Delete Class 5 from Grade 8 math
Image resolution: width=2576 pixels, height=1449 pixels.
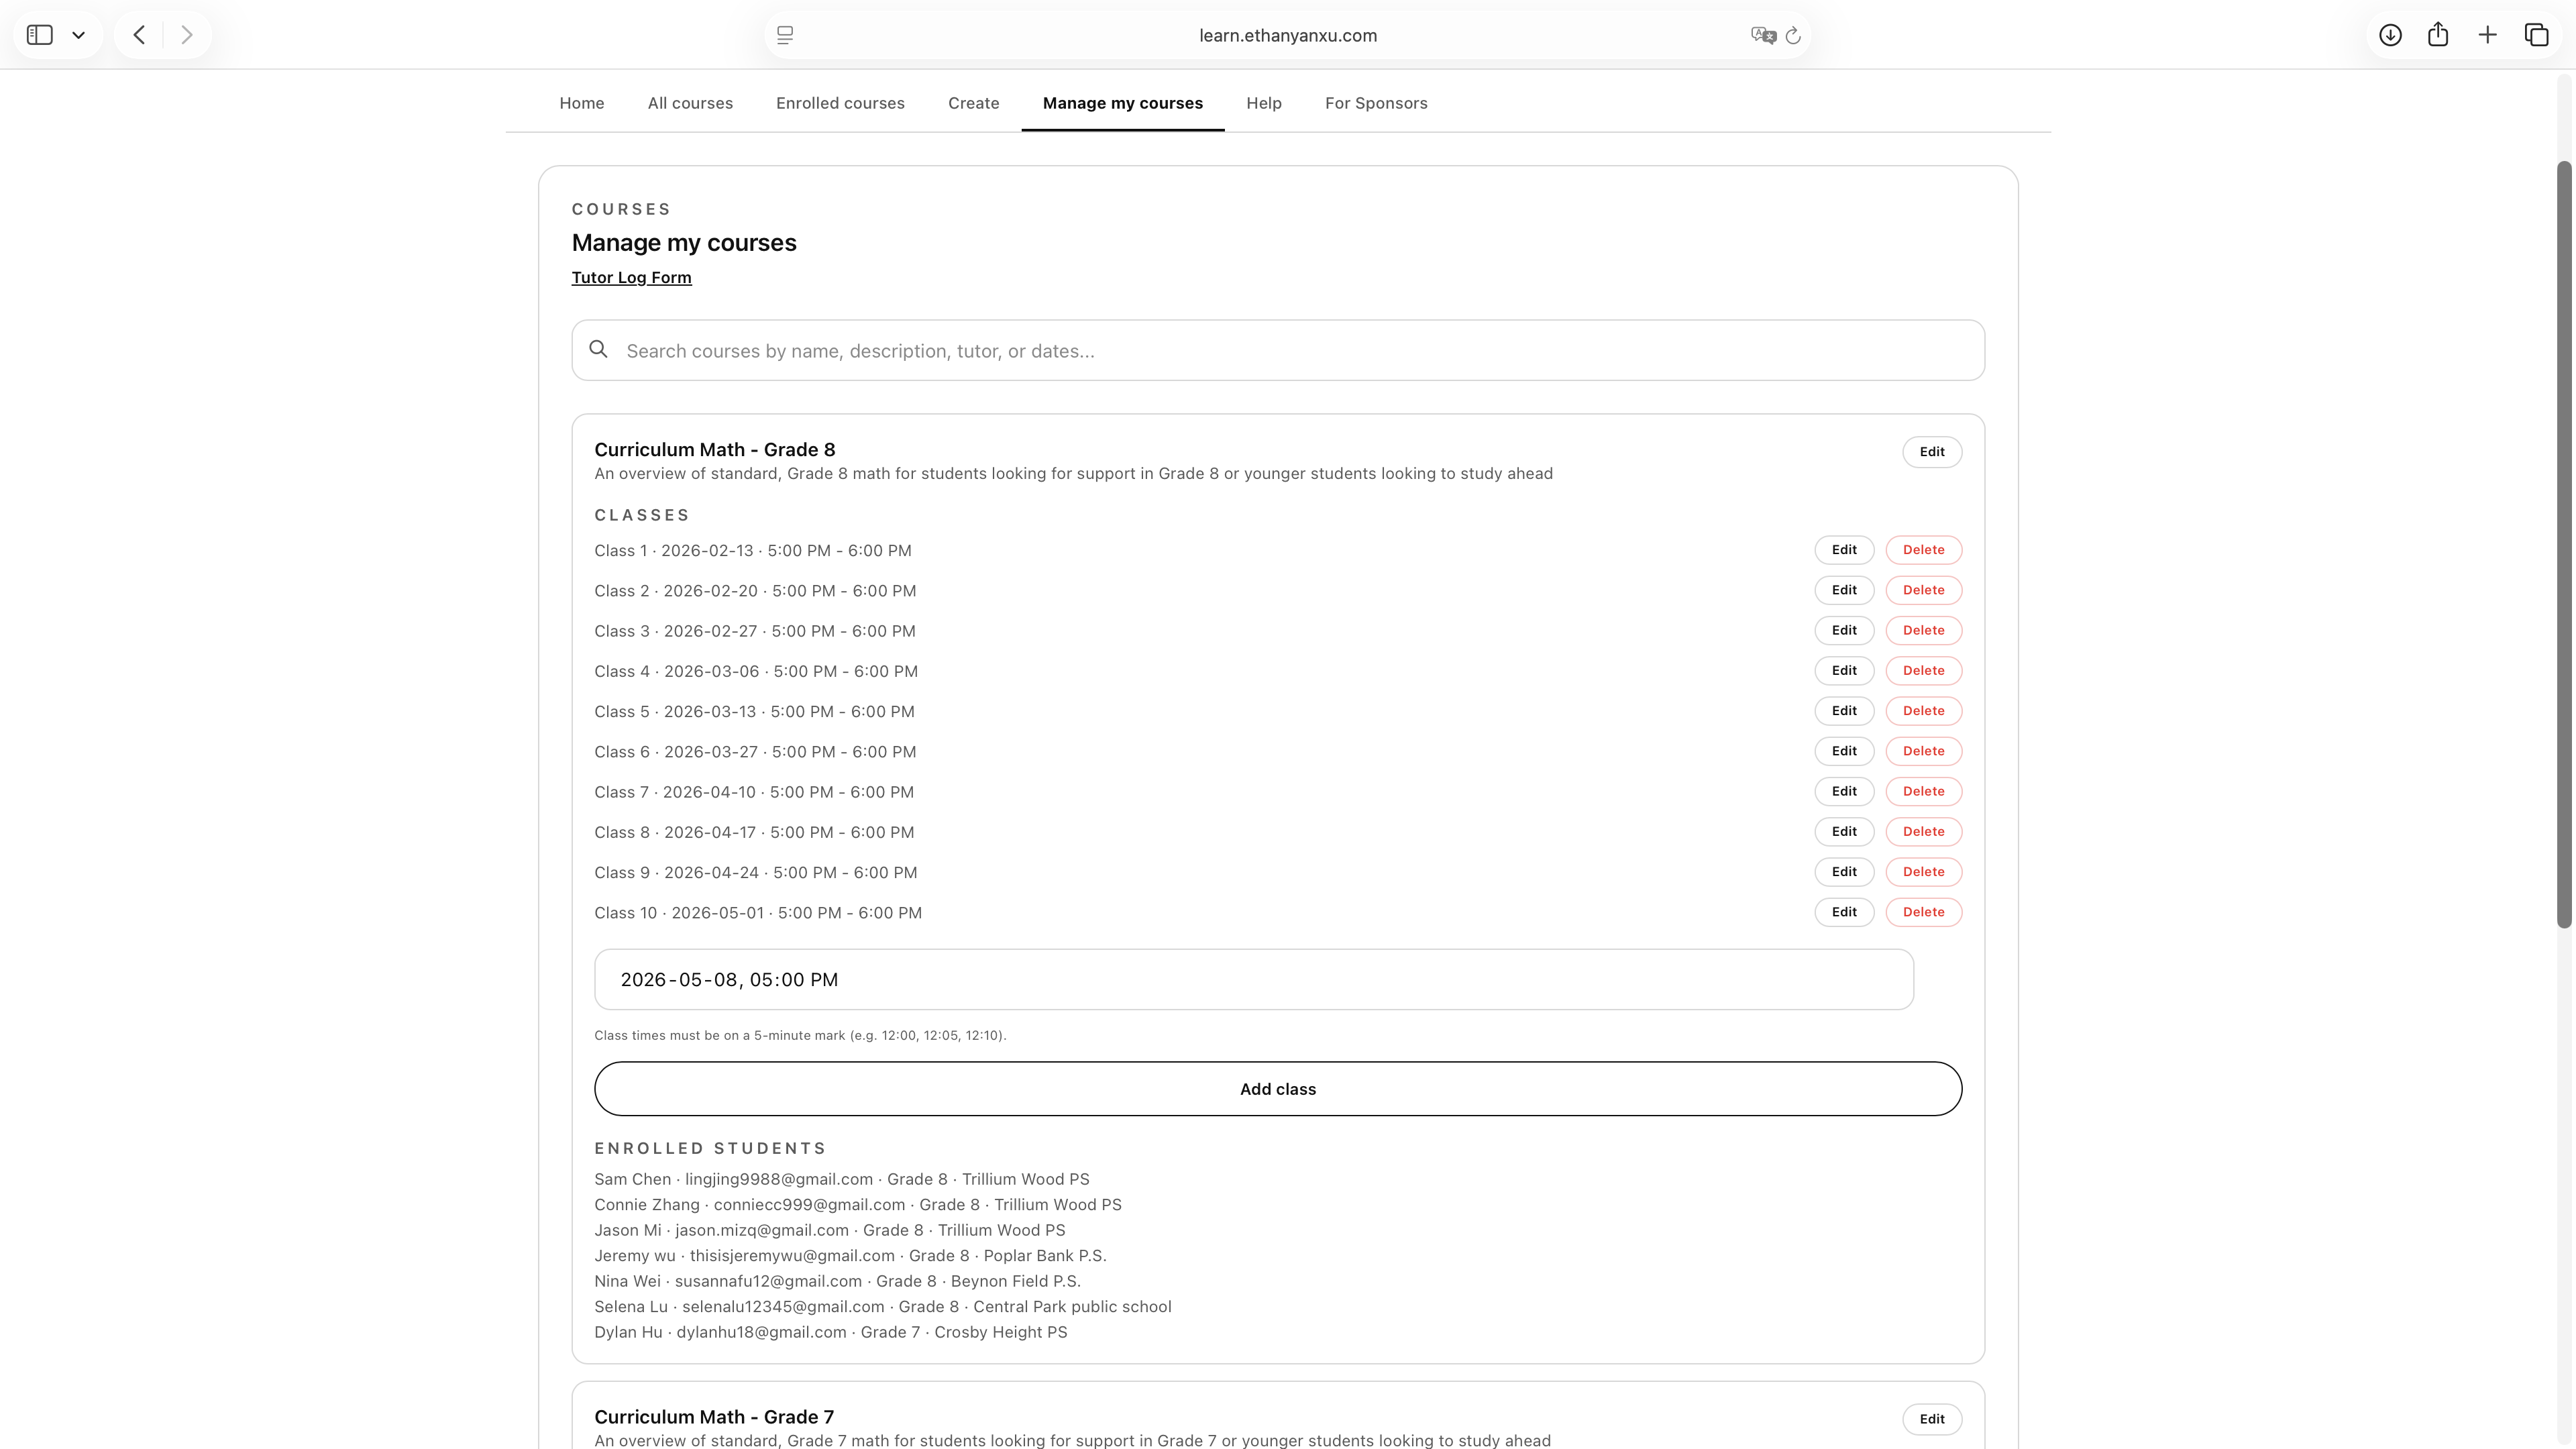1922,710
